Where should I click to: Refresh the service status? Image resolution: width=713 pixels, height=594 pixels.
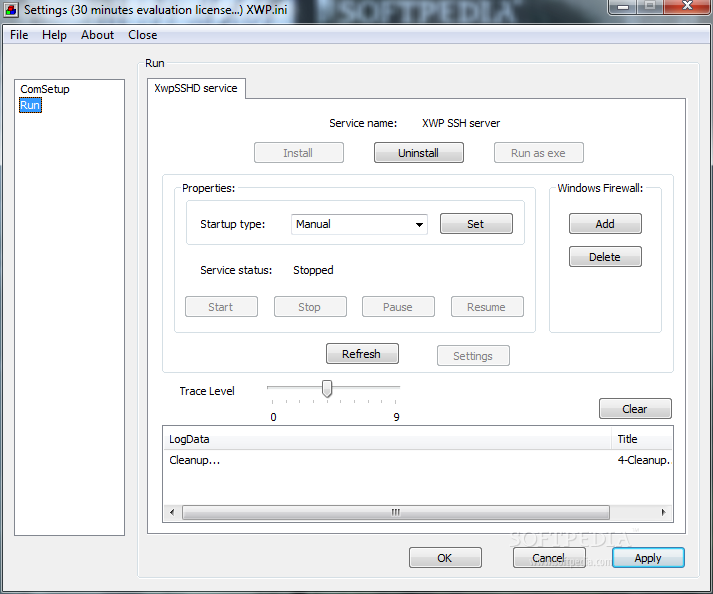[x=362, y=354]
